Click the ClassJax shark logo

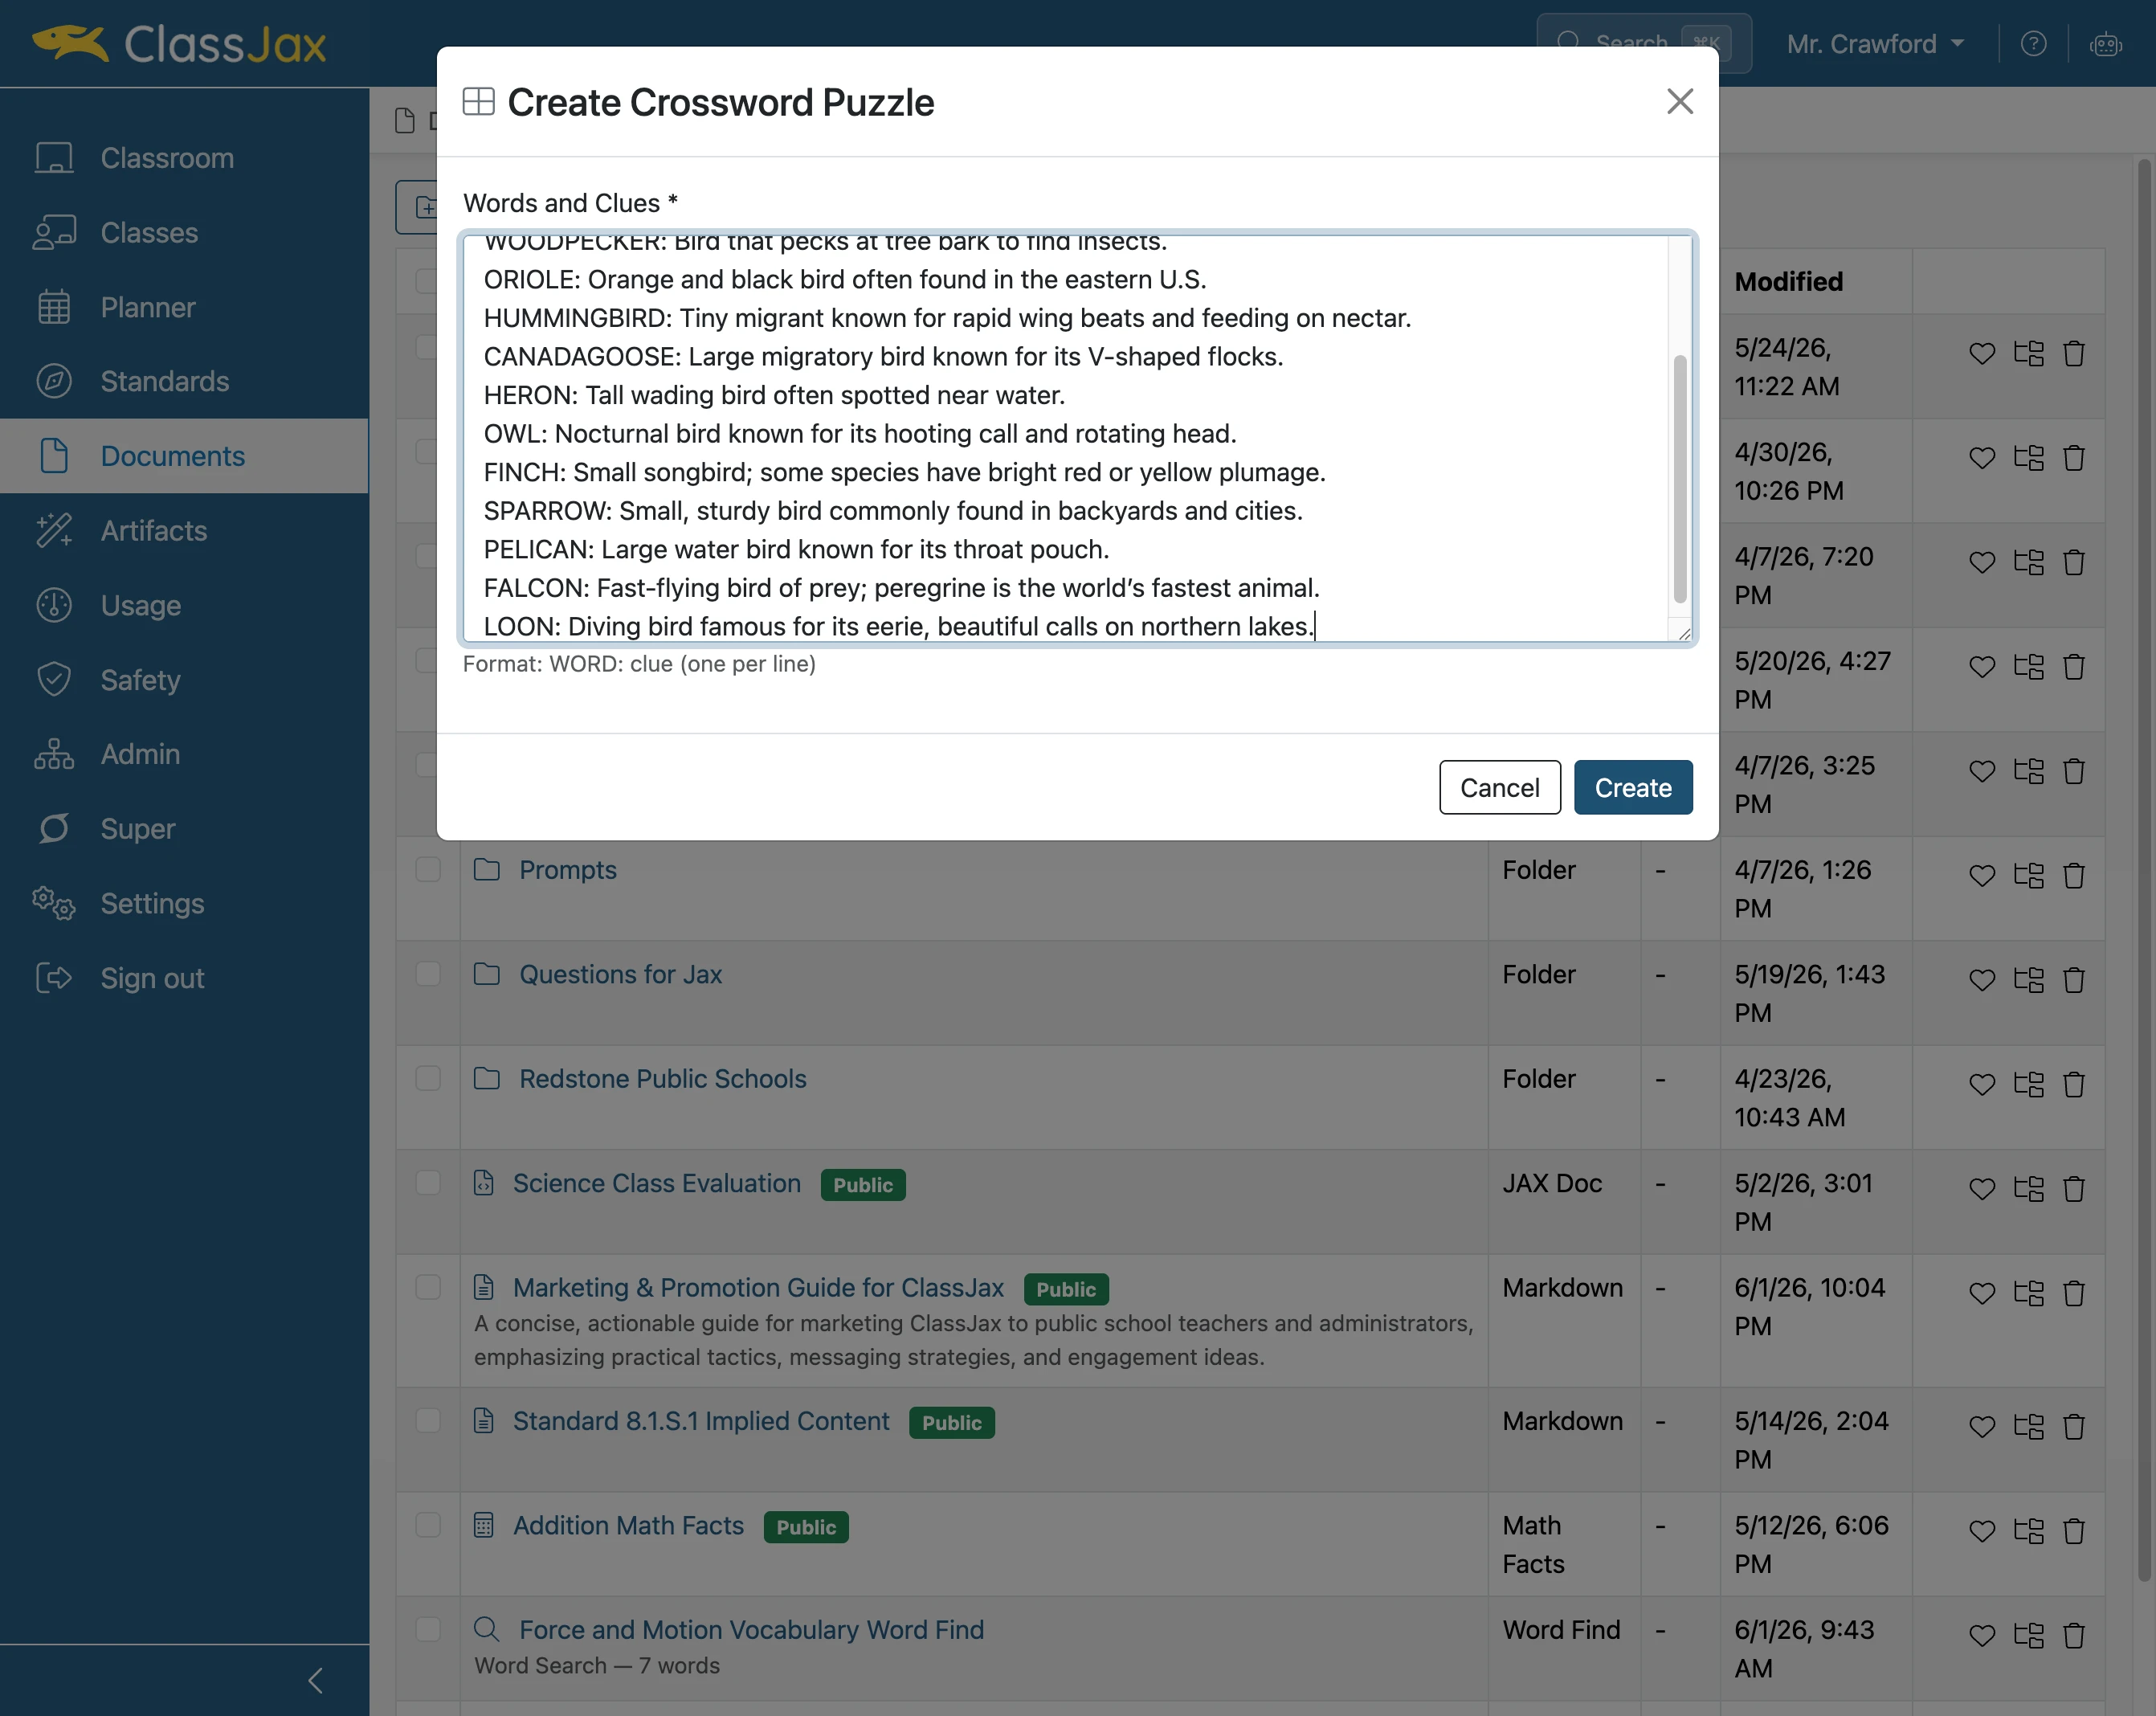pos(70,43)
